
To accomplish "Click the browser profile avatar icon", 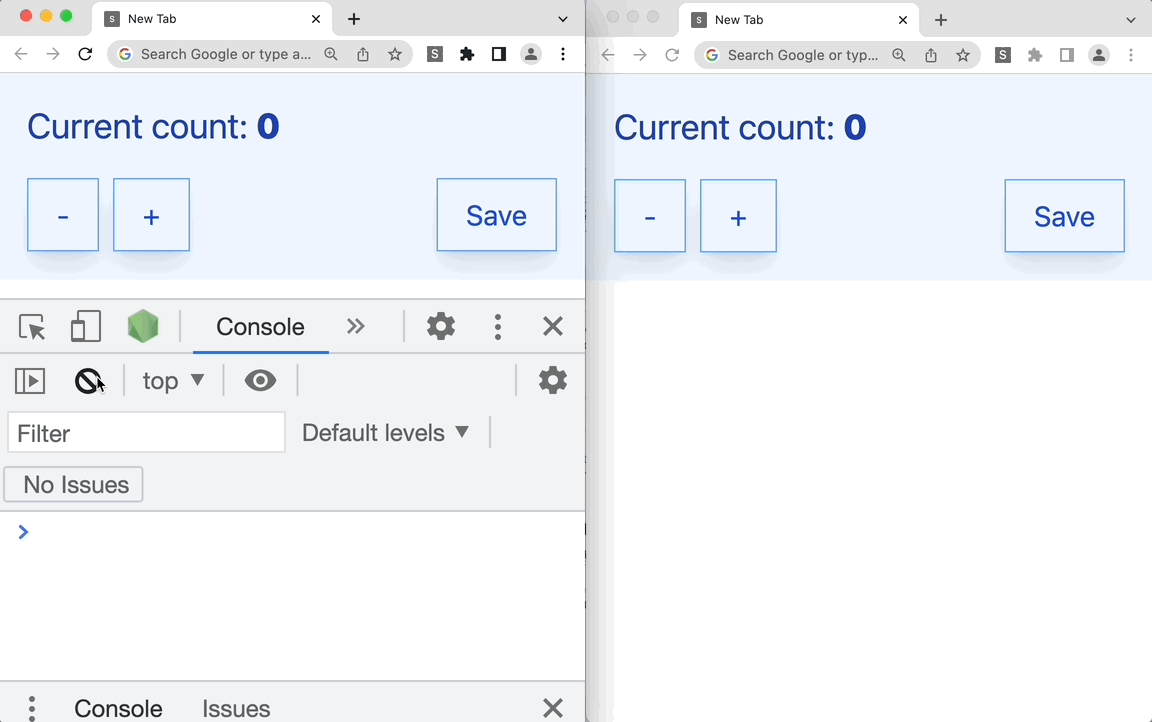I will 531,54.
